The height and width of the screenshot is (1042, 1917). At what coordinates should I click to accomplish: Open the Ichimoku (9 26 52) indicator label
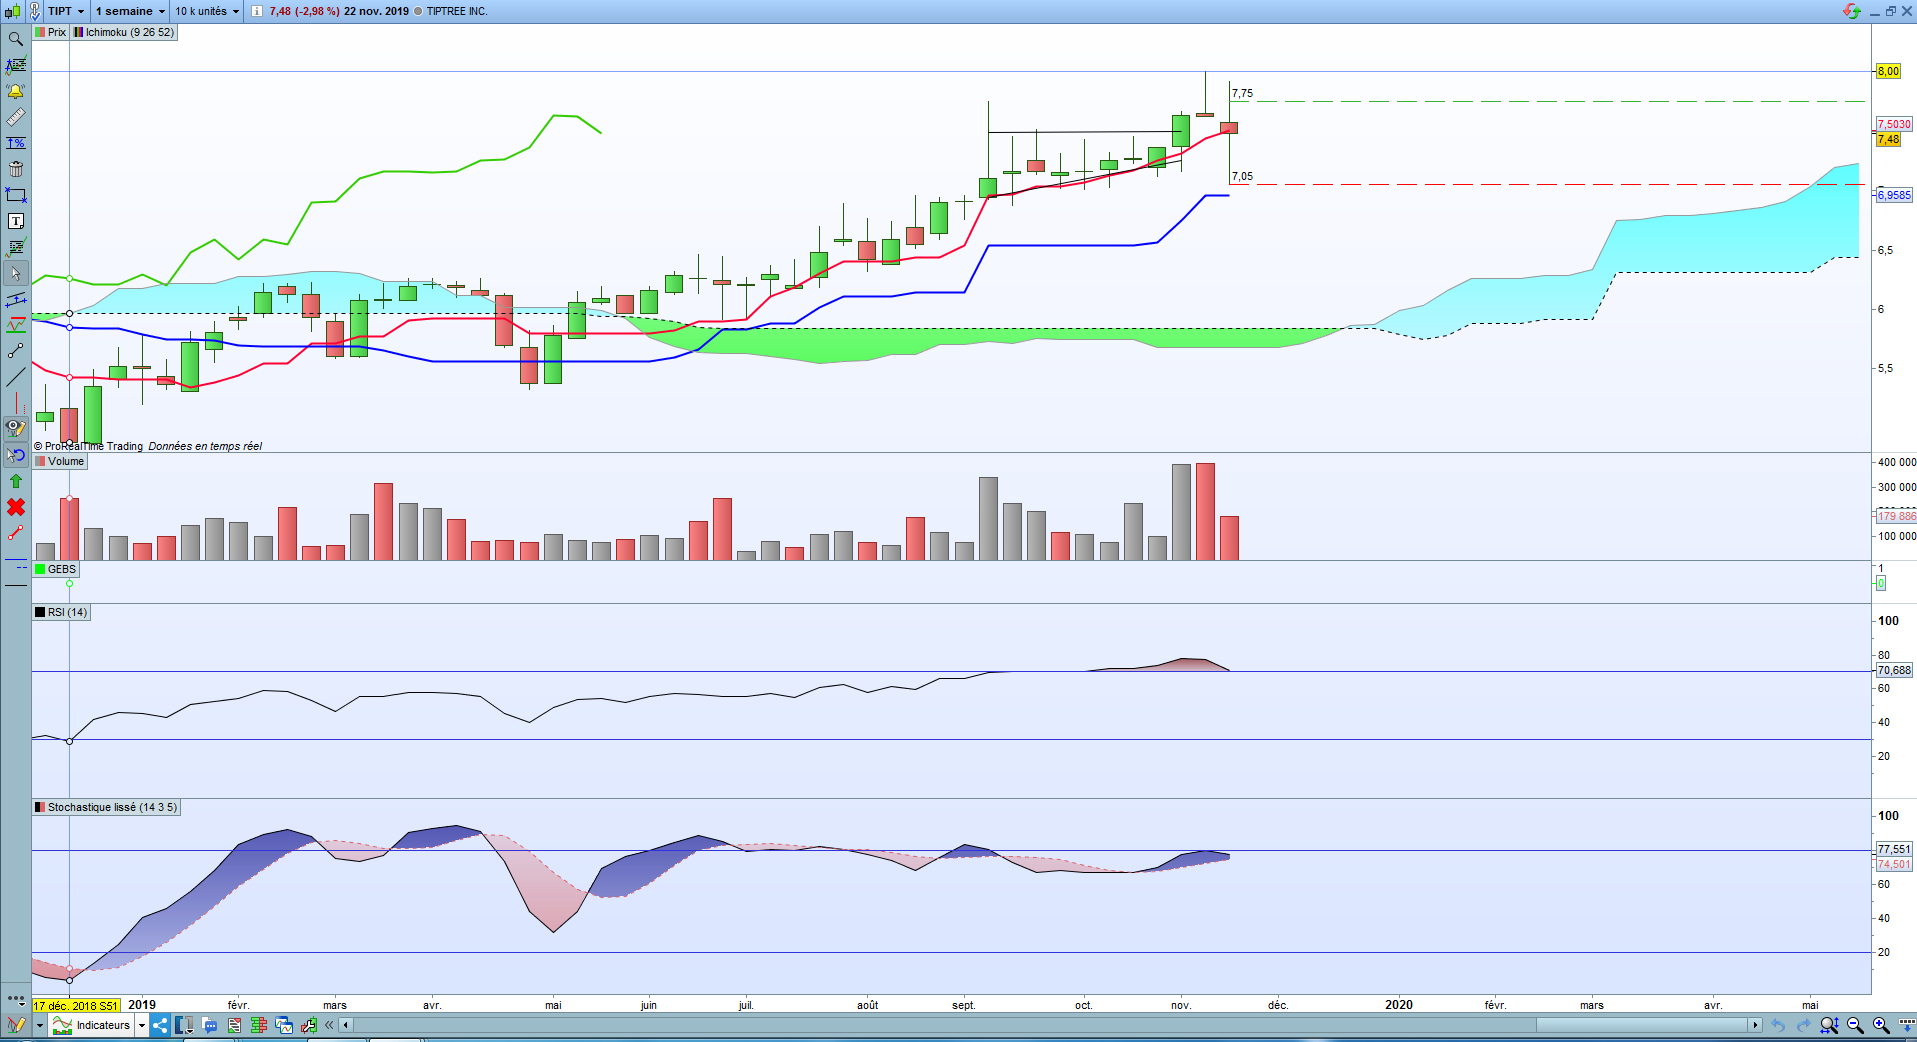click(x=124, y=32)
